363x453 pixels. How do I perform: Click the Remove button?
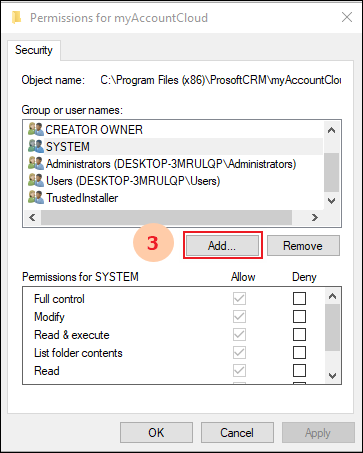(303, 246)
